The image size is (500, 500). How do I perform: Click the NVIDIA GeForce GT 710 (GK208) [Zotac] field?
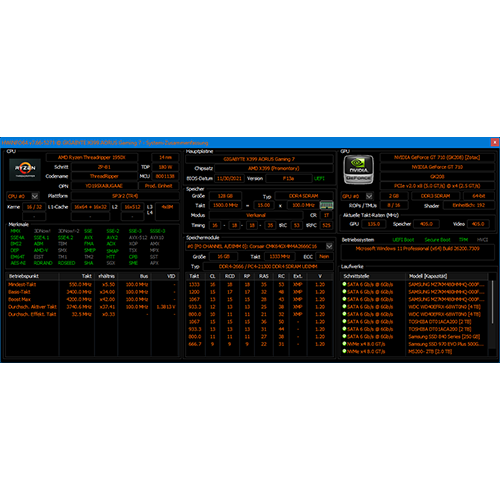coord(437,157)
